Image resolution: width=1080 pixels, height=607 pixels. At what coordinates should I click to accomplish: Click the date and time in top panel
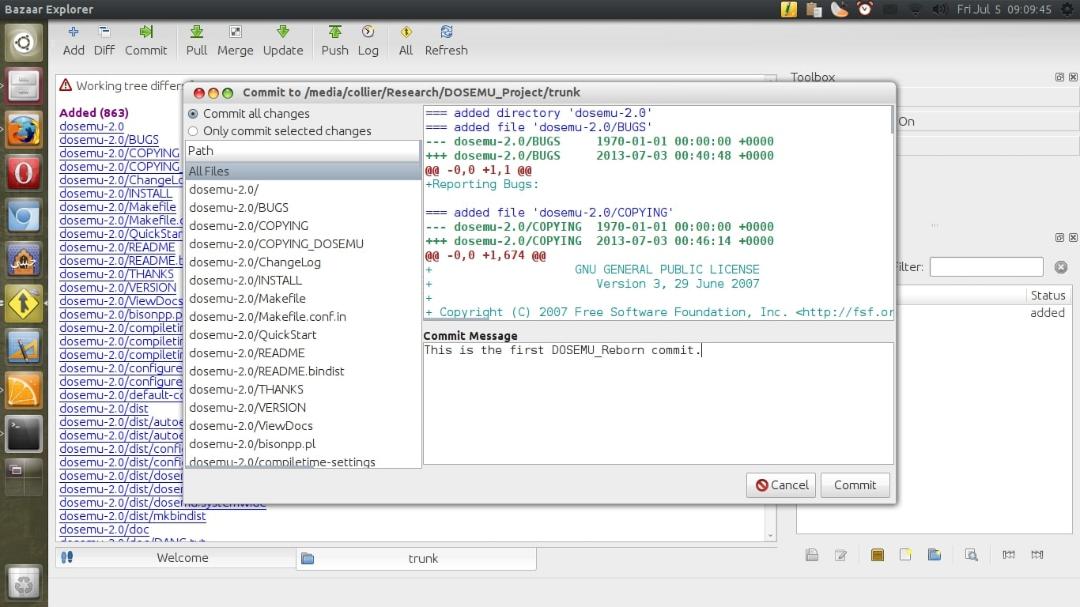[1004, 9]
